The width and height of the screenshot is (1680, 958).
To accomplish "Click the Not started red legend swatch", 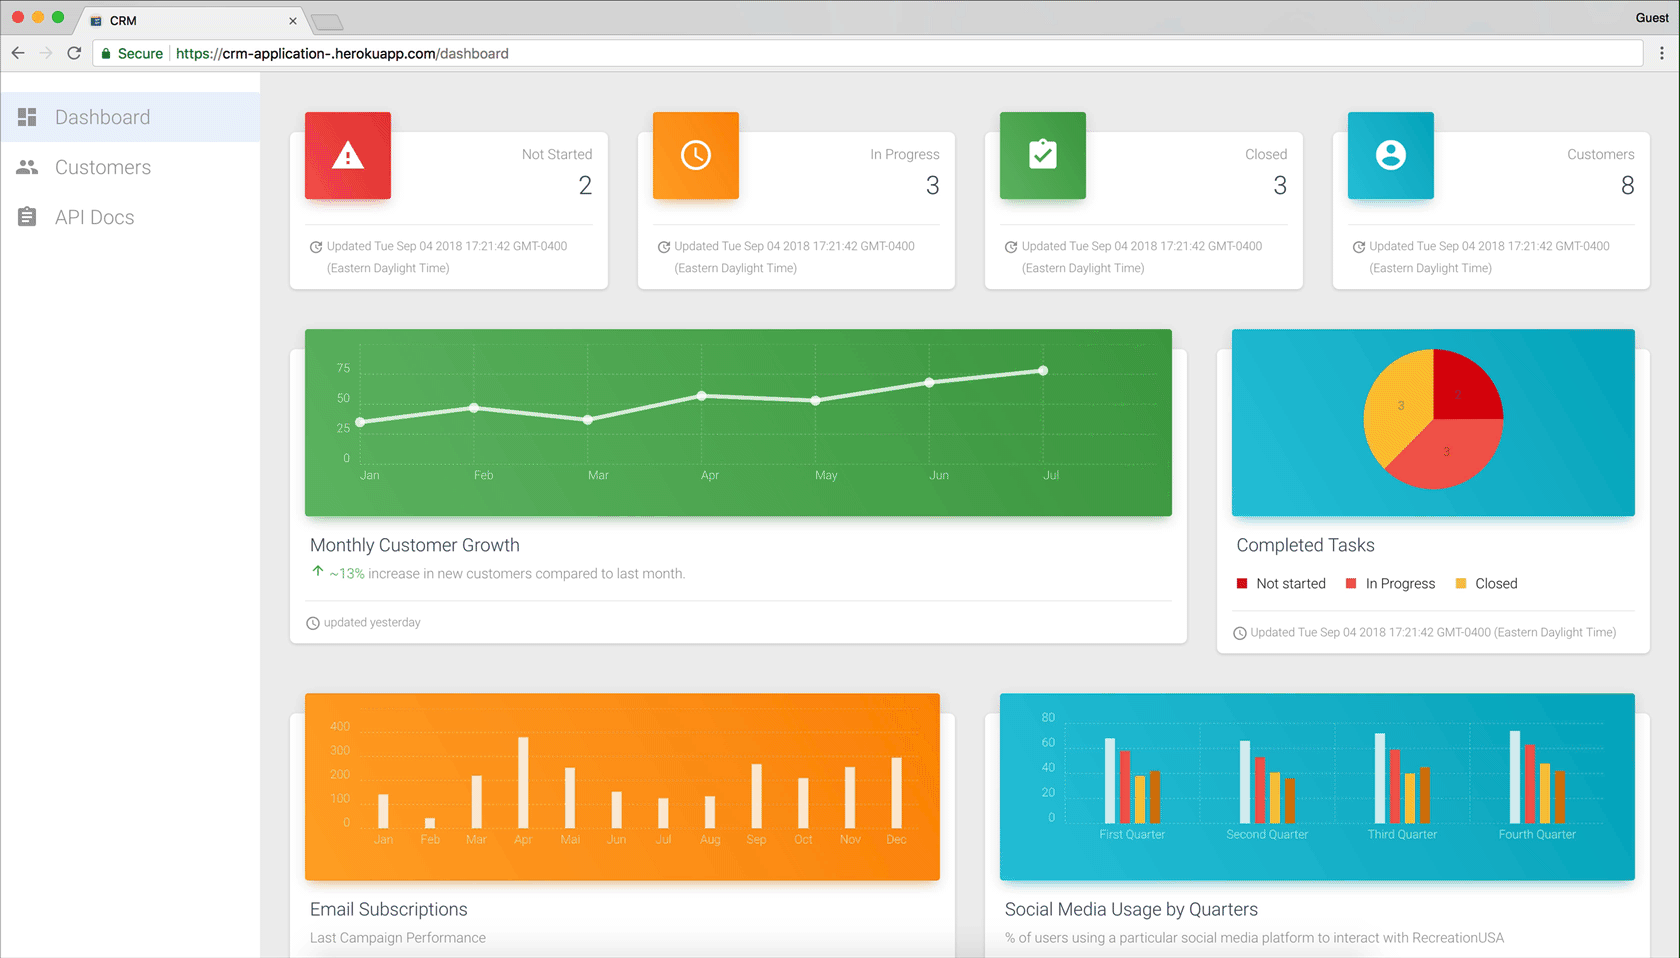I will click(x=1242, y=583).
